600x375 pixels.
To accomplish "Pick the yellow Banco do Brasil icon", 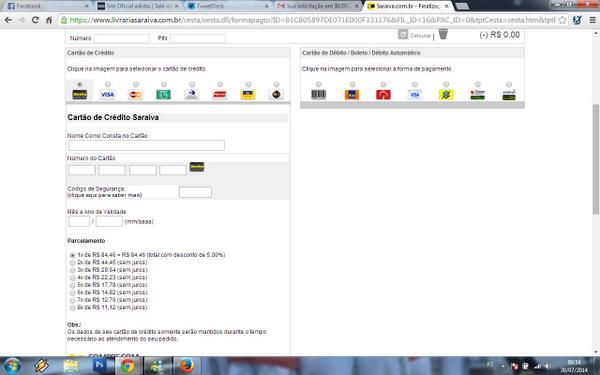I will [x=446, y=95].
